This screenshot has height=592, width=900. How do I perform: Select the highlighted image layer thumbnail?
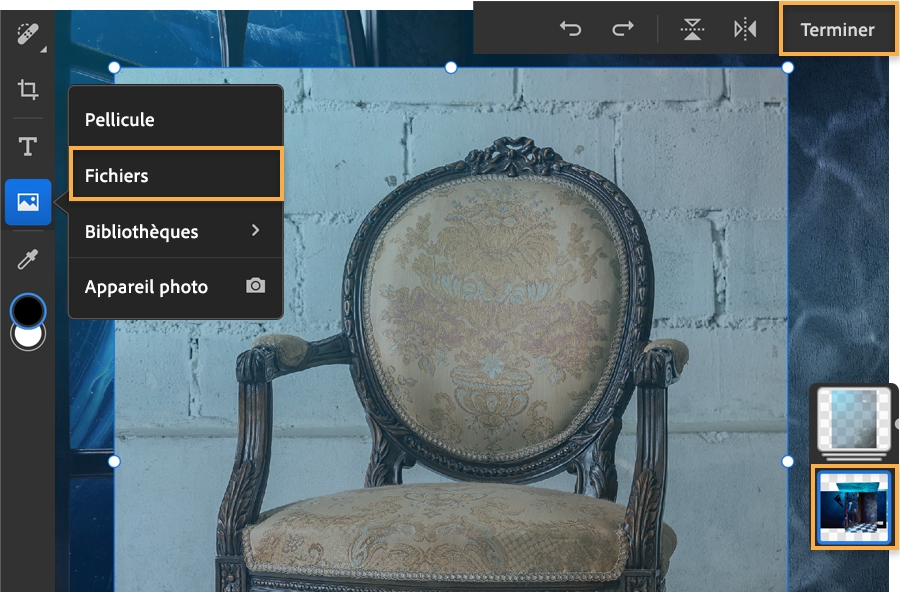[x=855, y=507]
